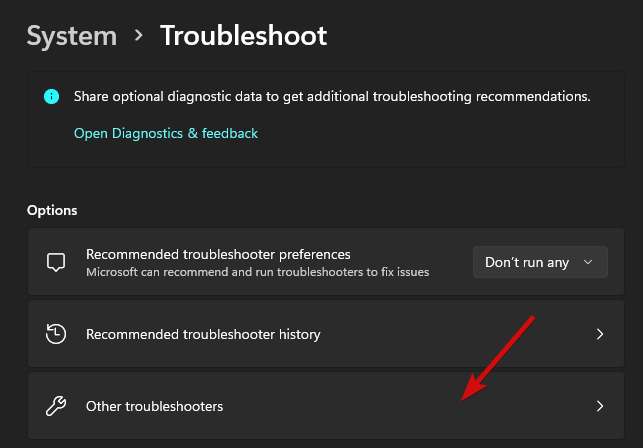Go back to System in the breadcrumb
This screenshot has width=643, height=448.
[x=72, y=36]
